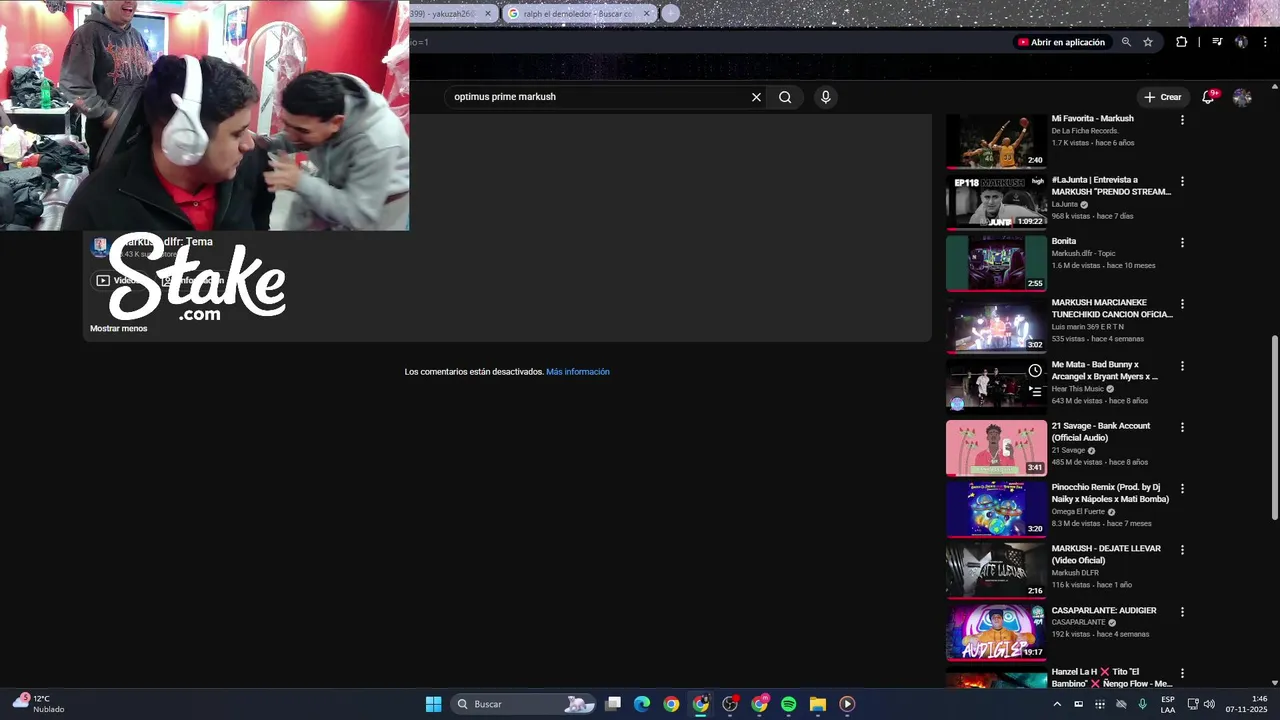Collapse description with Mostrar menos
The height and width of the screenshot is (720, 1280).
point(118,329)
